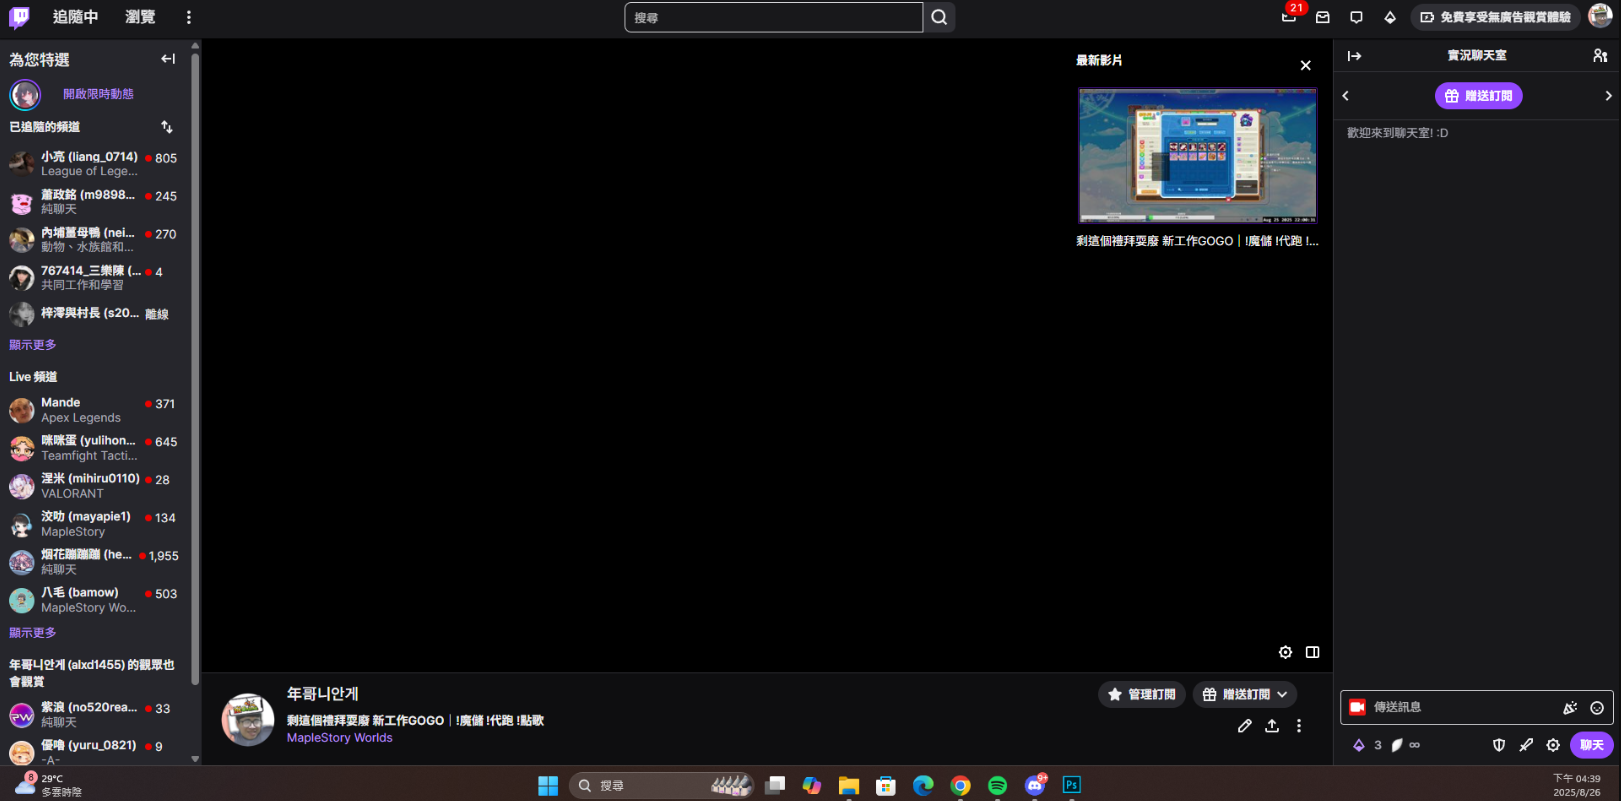Image resolution: width=1621 pixels, height=801 pixels.
Task: Open the MapleStory Worlds category link
Action: pyautogui.click(x=339, y=738)
